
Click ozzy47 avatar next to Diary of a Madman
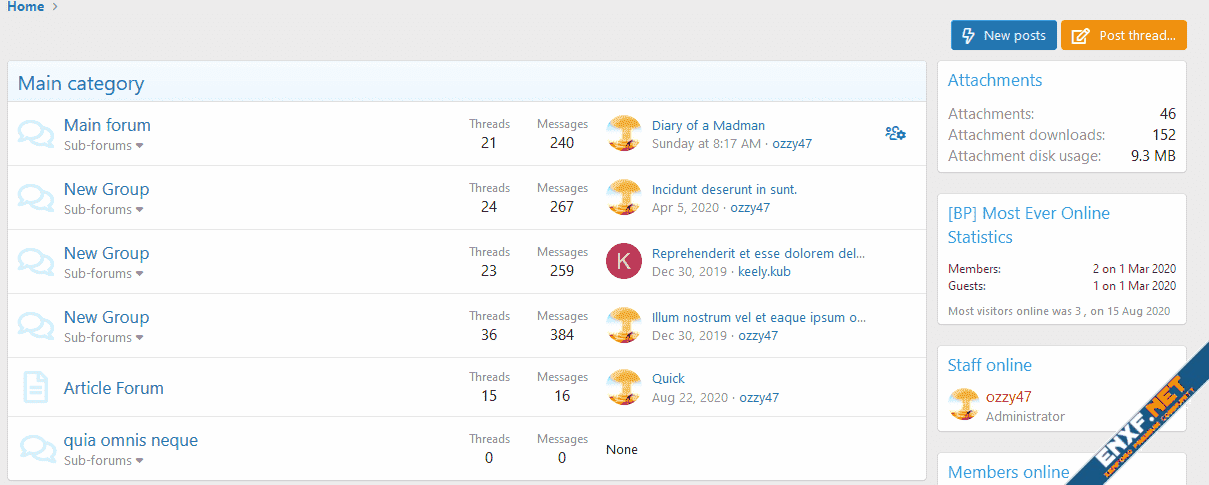tap(623, 133)
